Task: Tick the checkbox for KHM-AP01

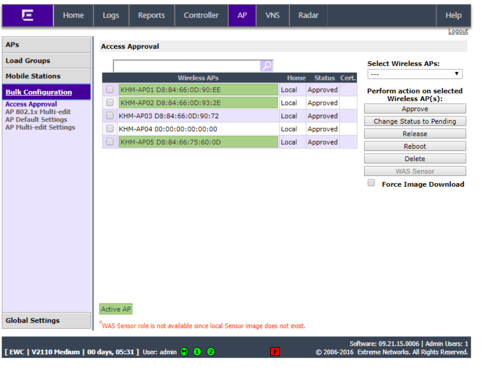Action: pyautogui.click(x=110, y=89)
